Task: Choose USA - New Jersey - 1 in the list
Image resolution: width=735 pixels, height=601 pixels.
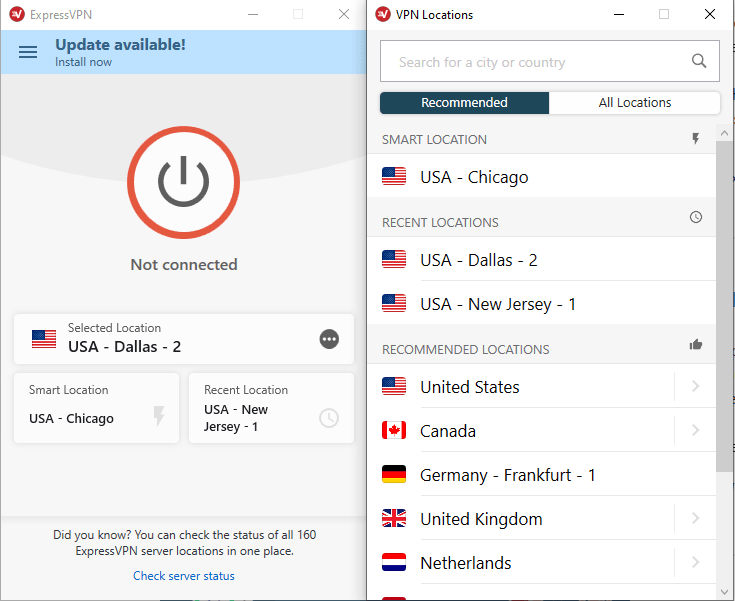Action: (542, 304)
